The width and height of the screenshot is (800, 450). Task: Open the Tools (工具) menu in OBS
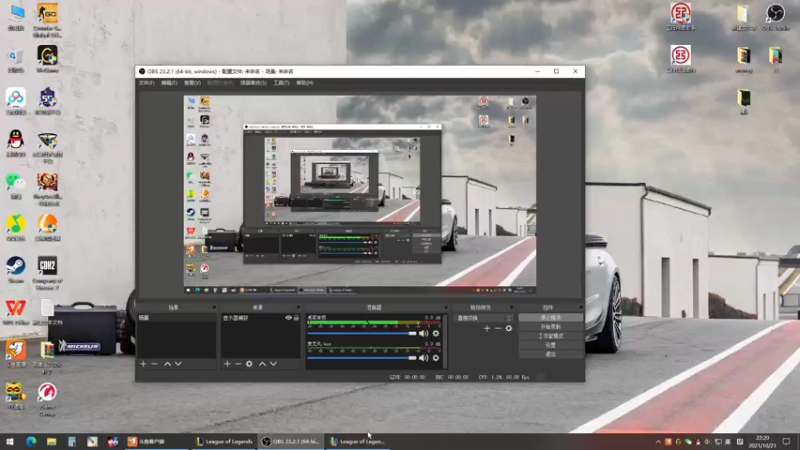[x=281, y=83]
